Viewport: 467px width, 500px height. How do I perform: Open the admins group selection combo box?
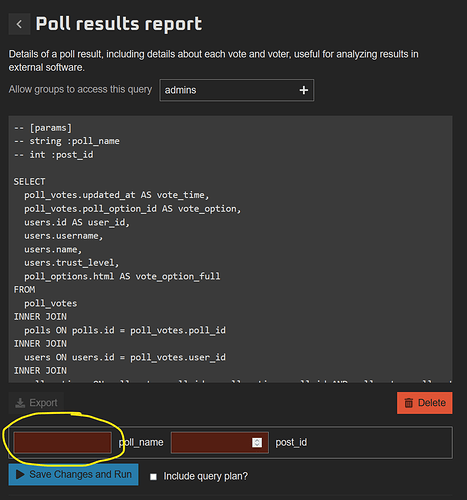[237, 90]
